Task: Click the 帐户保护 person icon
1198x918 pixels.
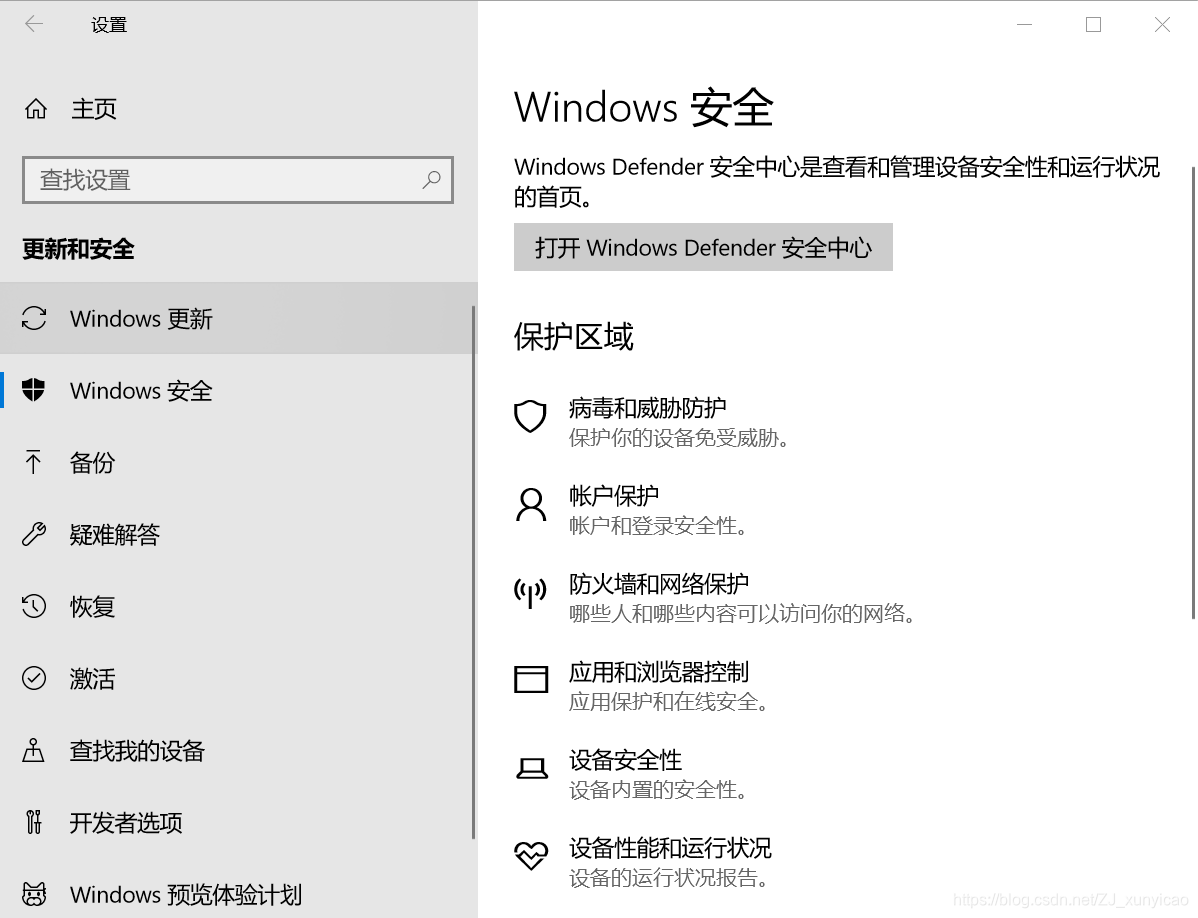Action: click(x=531, y=505)
